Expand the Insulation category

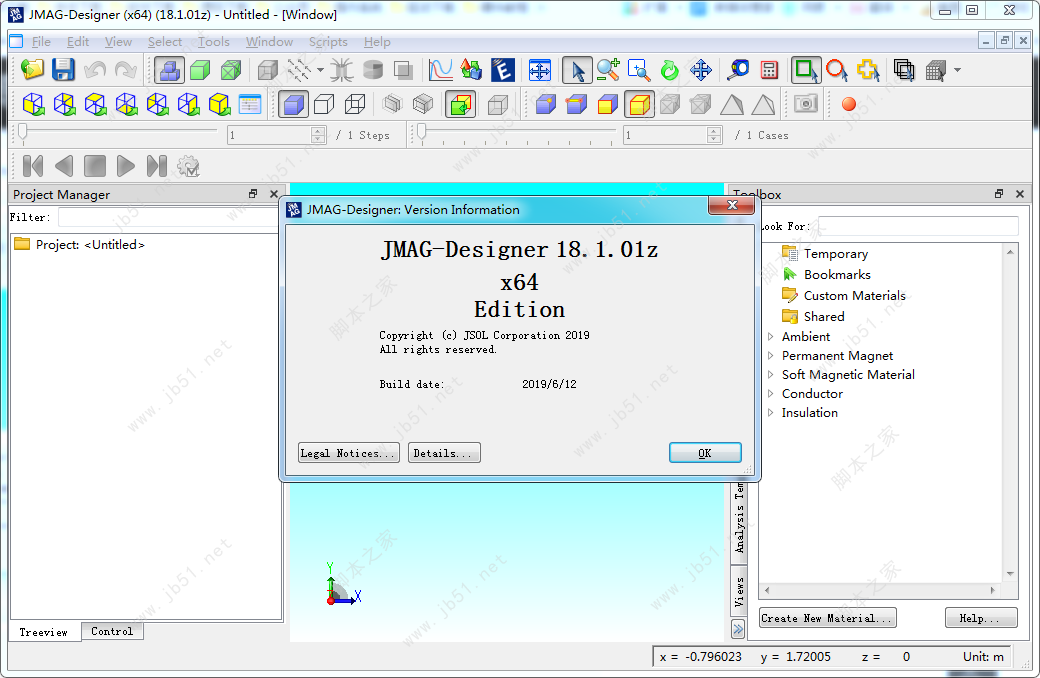(771, 413)
